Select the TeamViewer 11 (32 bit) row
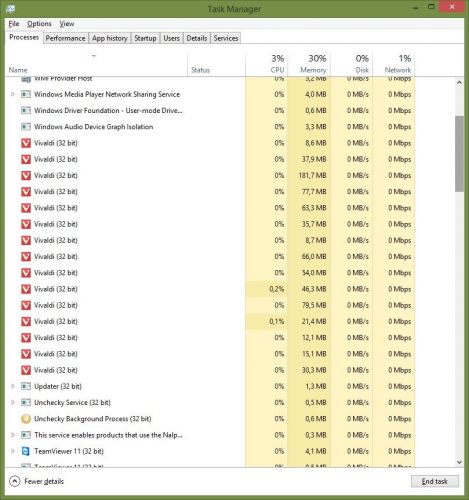Viewport: 469px width, 500px height. pyautogui.click(x=210, y=451)
